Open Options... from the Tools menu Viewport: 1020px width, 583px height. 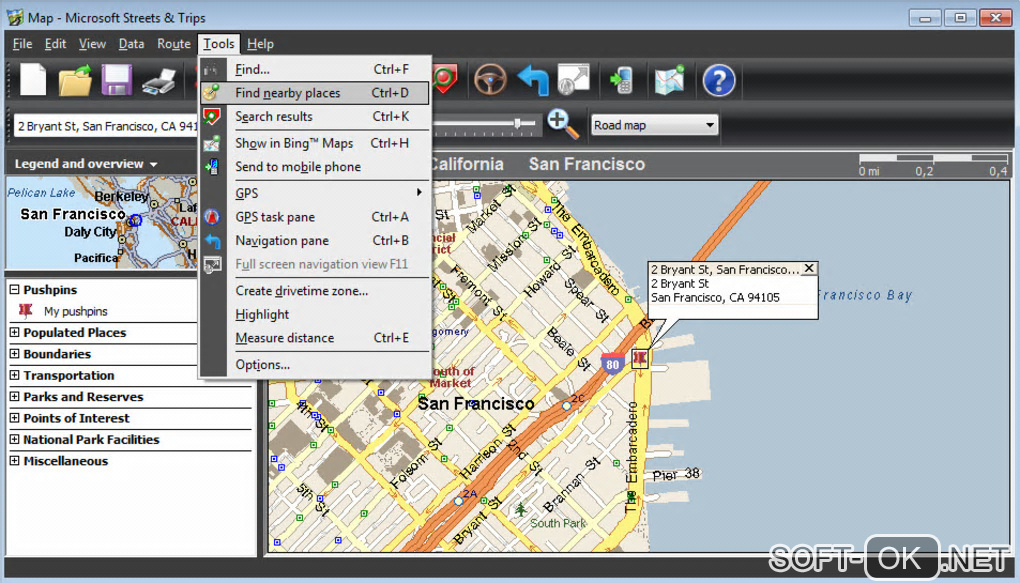(x=315, y=364)
